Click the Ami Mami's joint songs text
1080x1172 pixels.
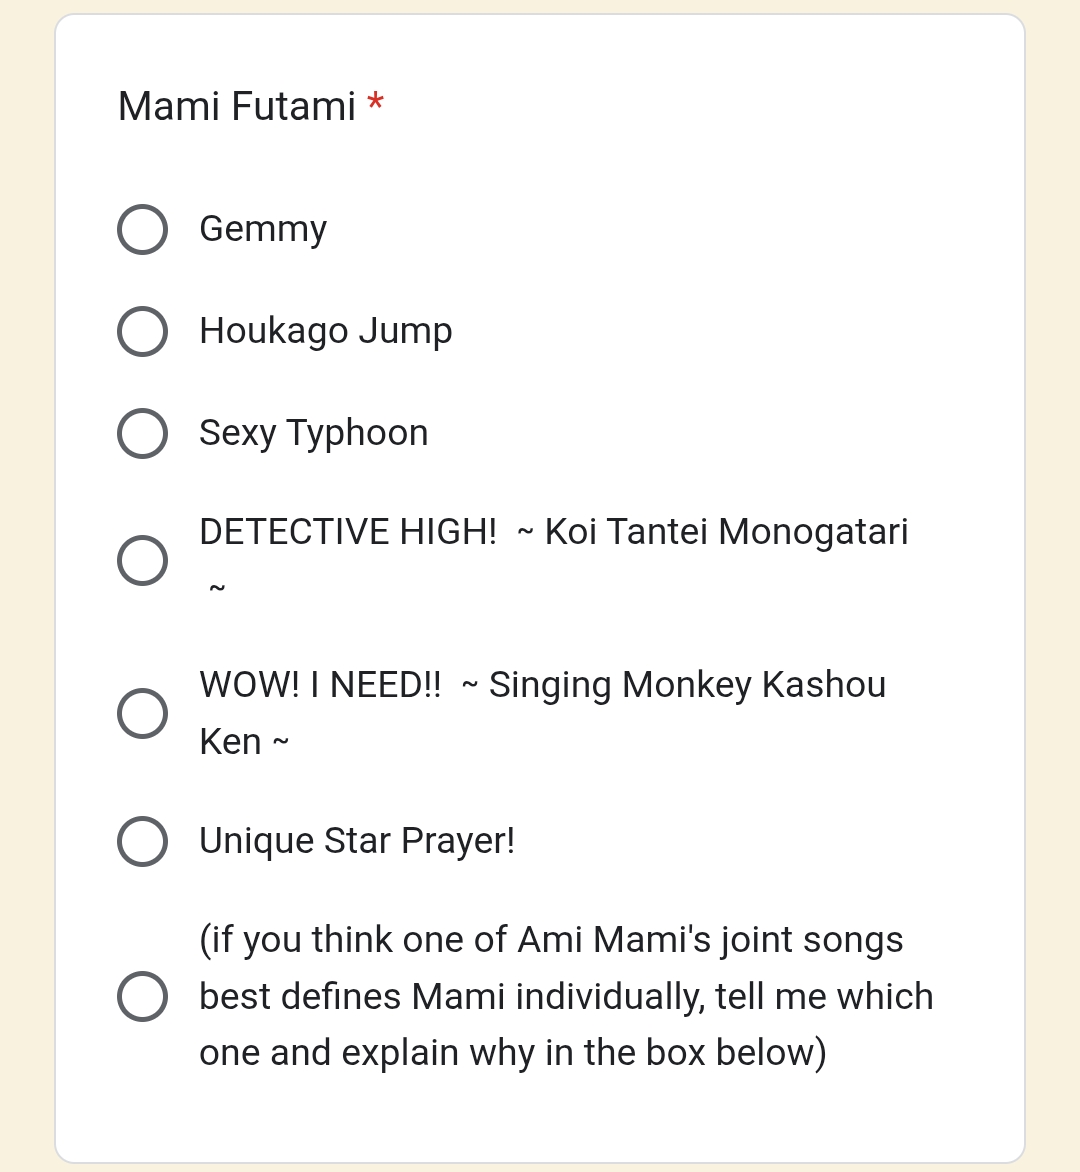point(710,940)
